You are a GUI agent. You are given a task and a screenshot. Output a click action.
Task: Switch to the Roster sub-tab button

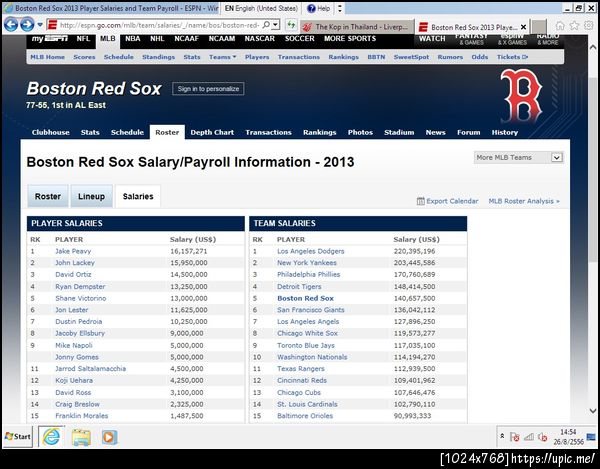click(x=48, y=196)
